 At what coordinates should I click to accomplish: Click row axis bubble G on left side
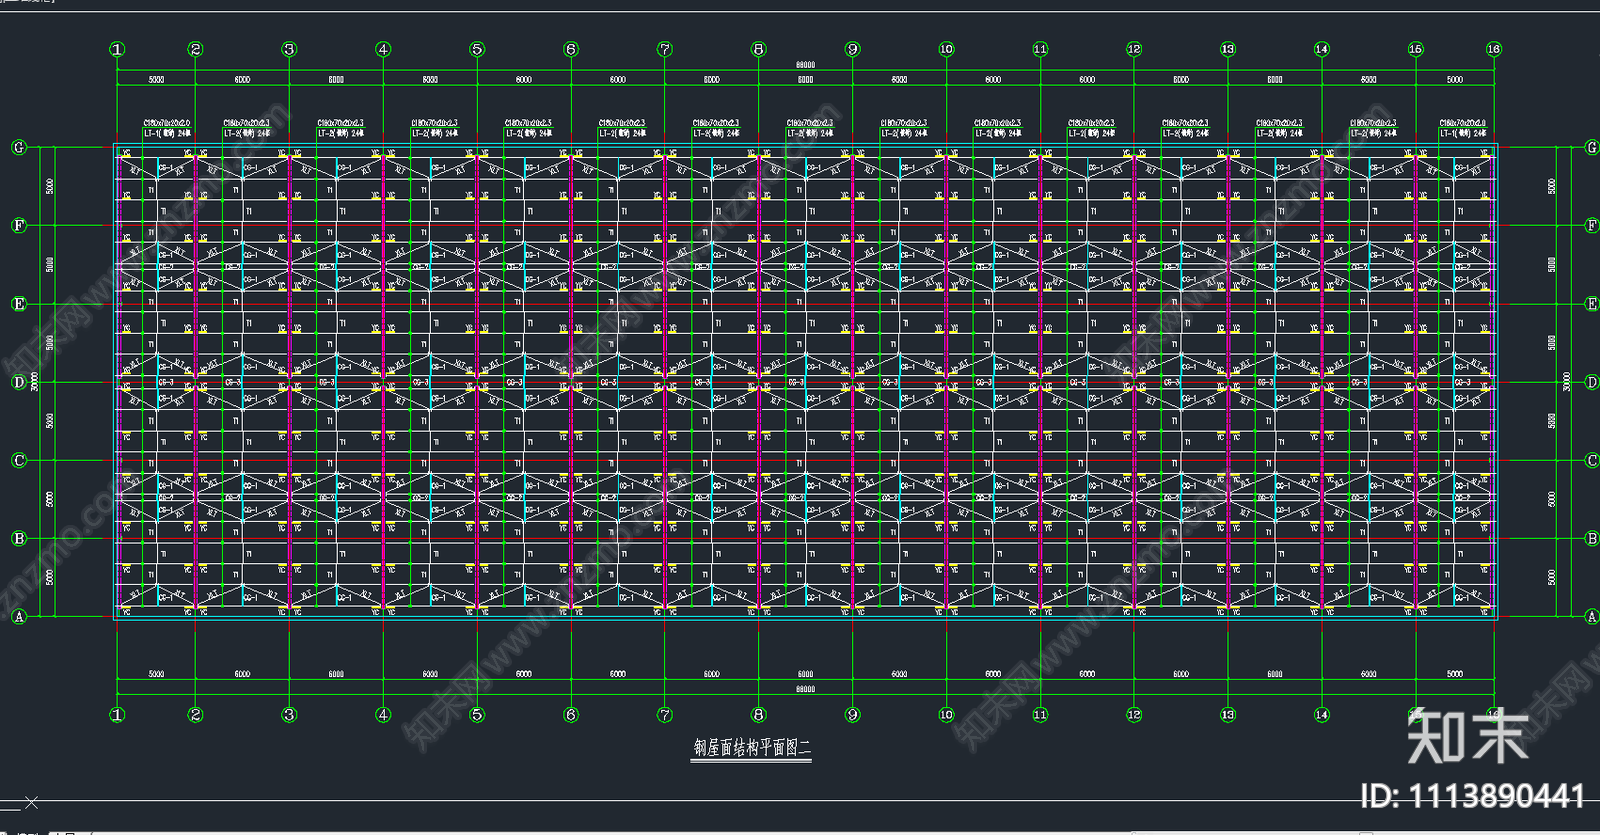click(18, 147)
